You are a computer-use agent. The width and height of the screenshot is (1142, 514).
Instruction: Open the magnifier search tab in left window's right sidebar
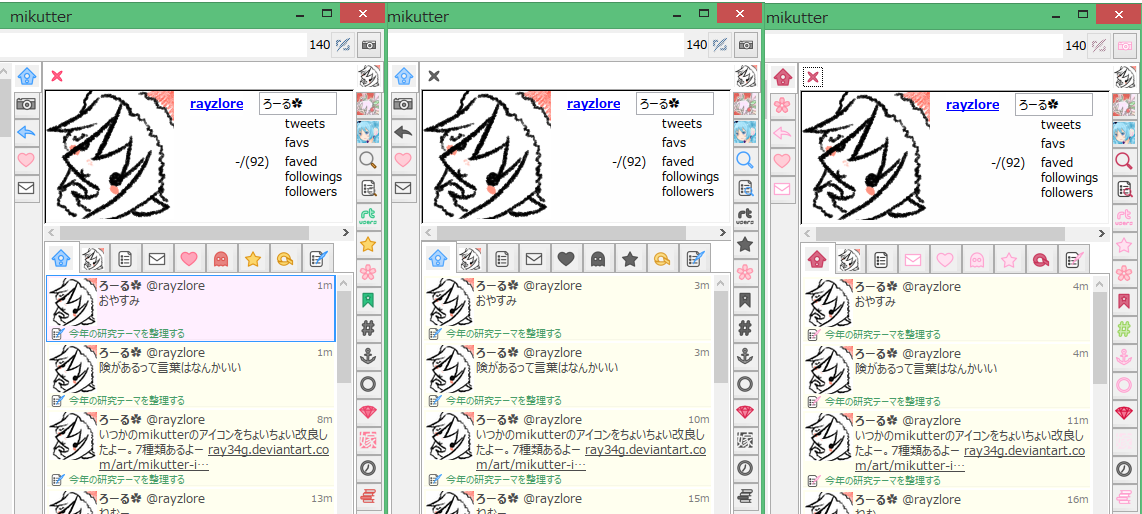(368, 159)
